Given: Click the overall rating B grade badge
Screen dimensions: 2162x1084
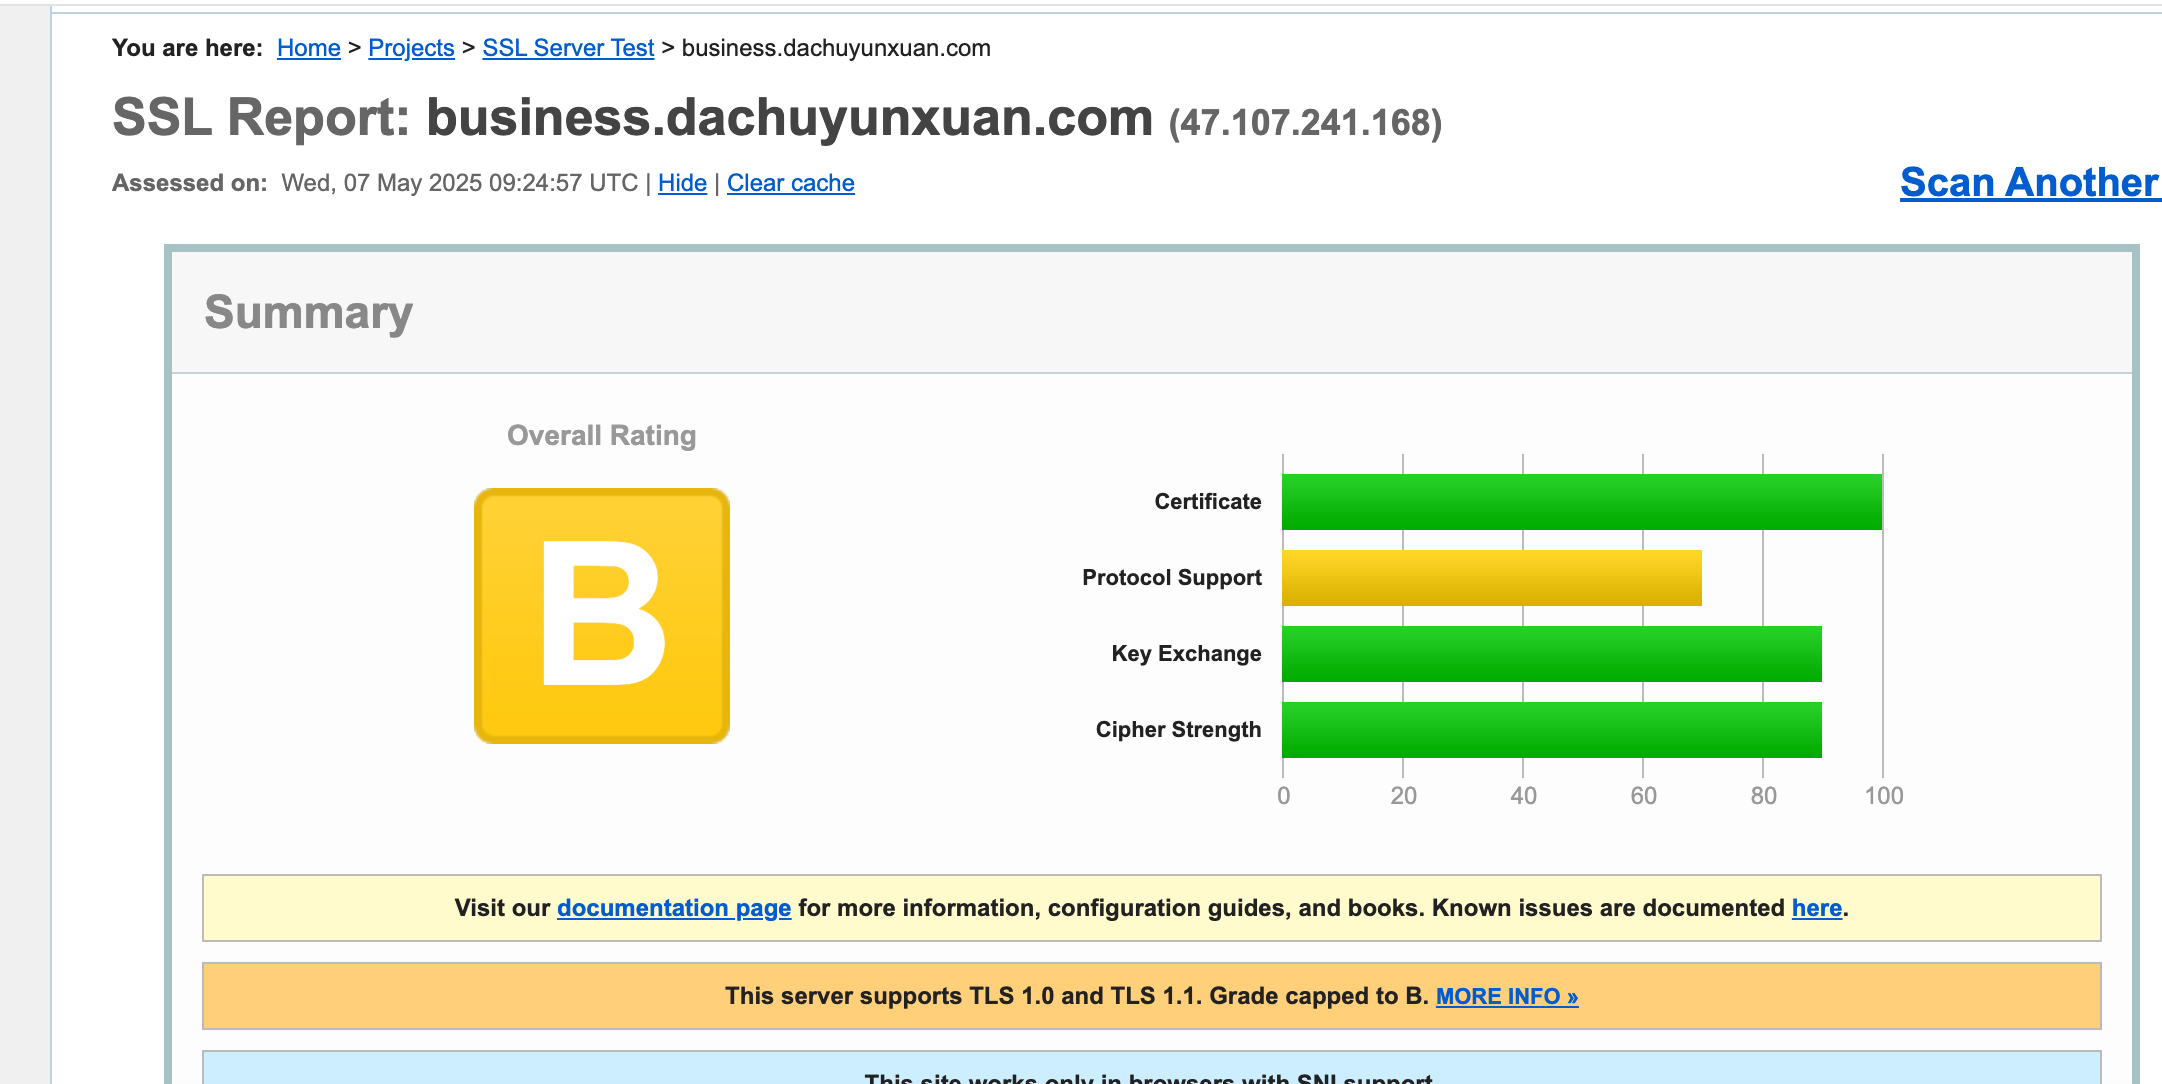Looking at the screenshot, I should pyautogui.click(x=602, y=616).
